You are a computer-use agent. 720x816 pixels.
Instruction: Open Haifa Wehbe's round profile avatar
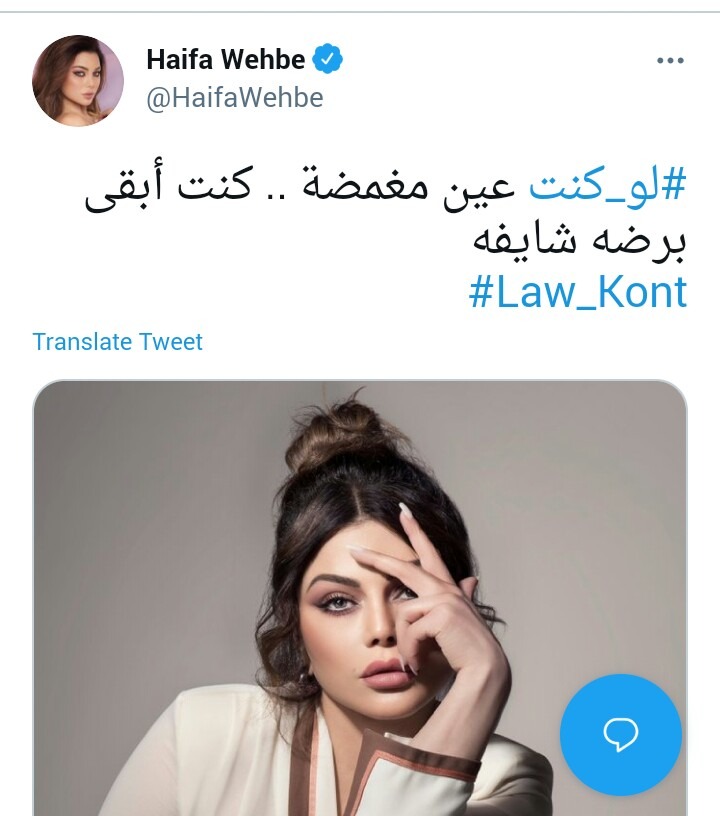[78, 81]
